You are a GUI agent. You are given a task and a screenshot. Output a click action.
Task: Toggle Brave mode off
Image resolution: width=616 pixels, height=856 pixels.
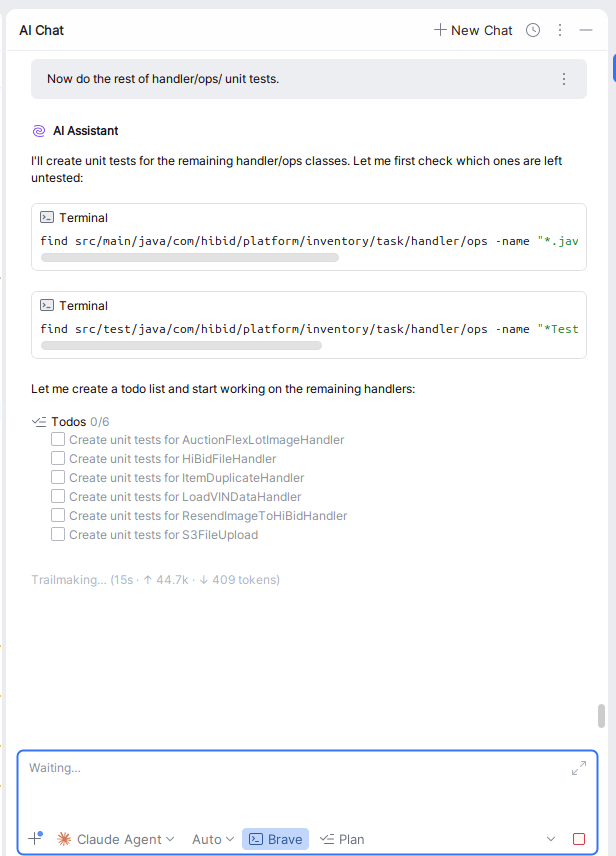tap(275, 839)
